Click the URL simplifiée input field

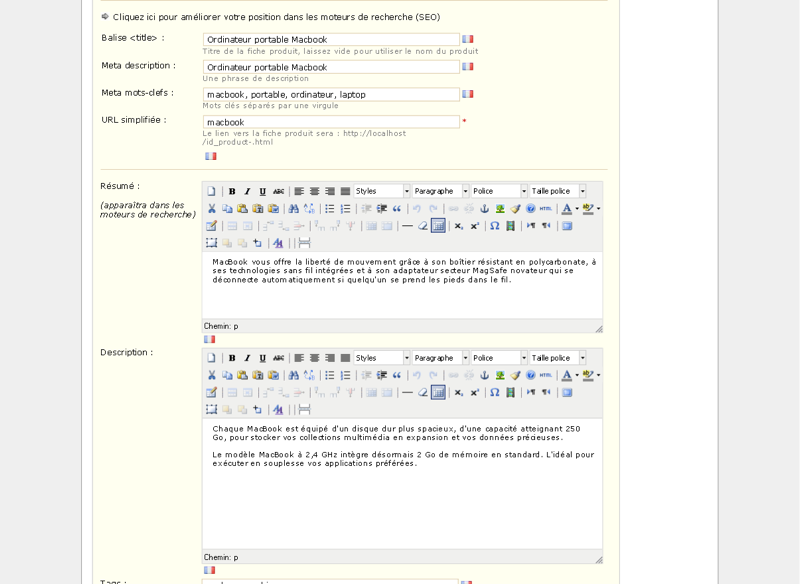331,122
